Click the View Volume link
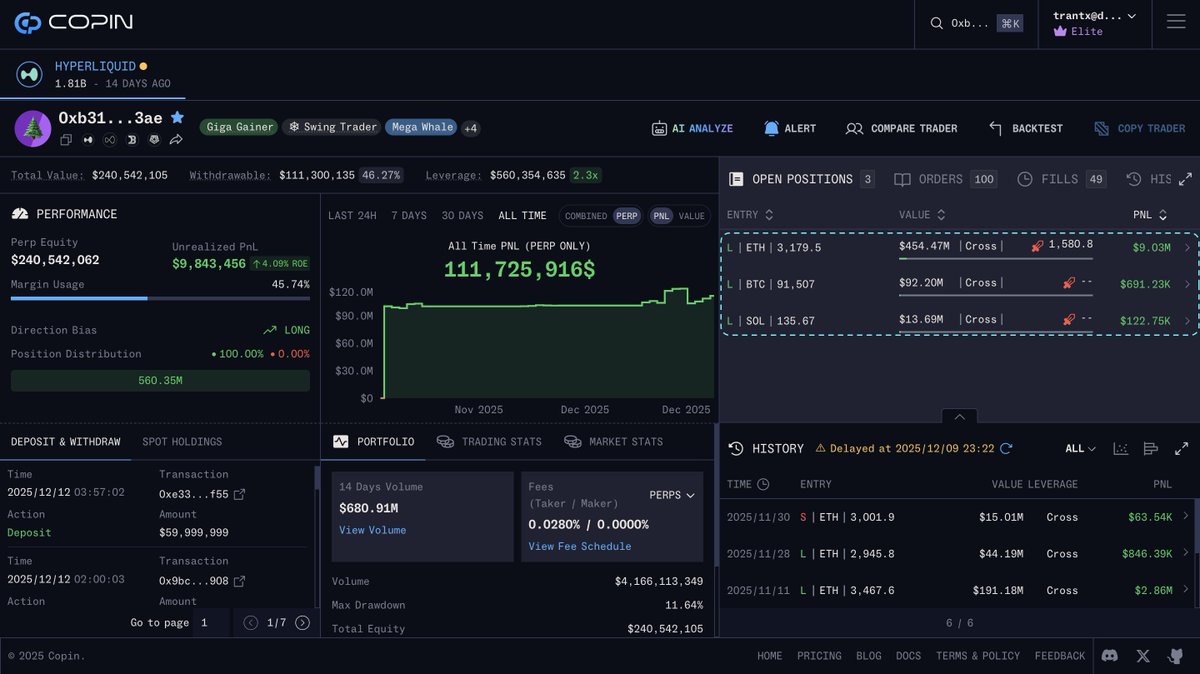 pyautogui.click(x=372, y=530)
